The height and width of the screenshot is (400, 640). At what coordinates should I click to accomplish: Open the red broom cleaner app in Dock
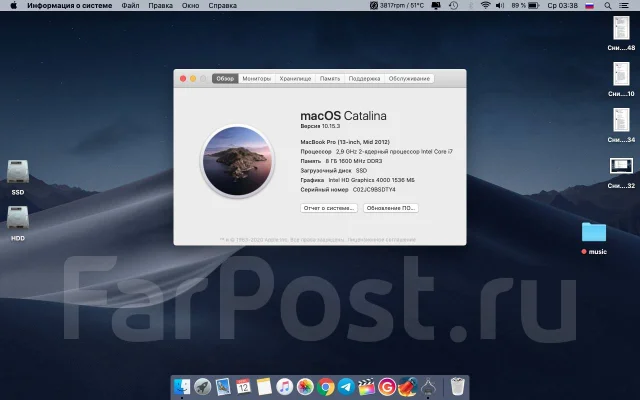[x=407, y=386]
